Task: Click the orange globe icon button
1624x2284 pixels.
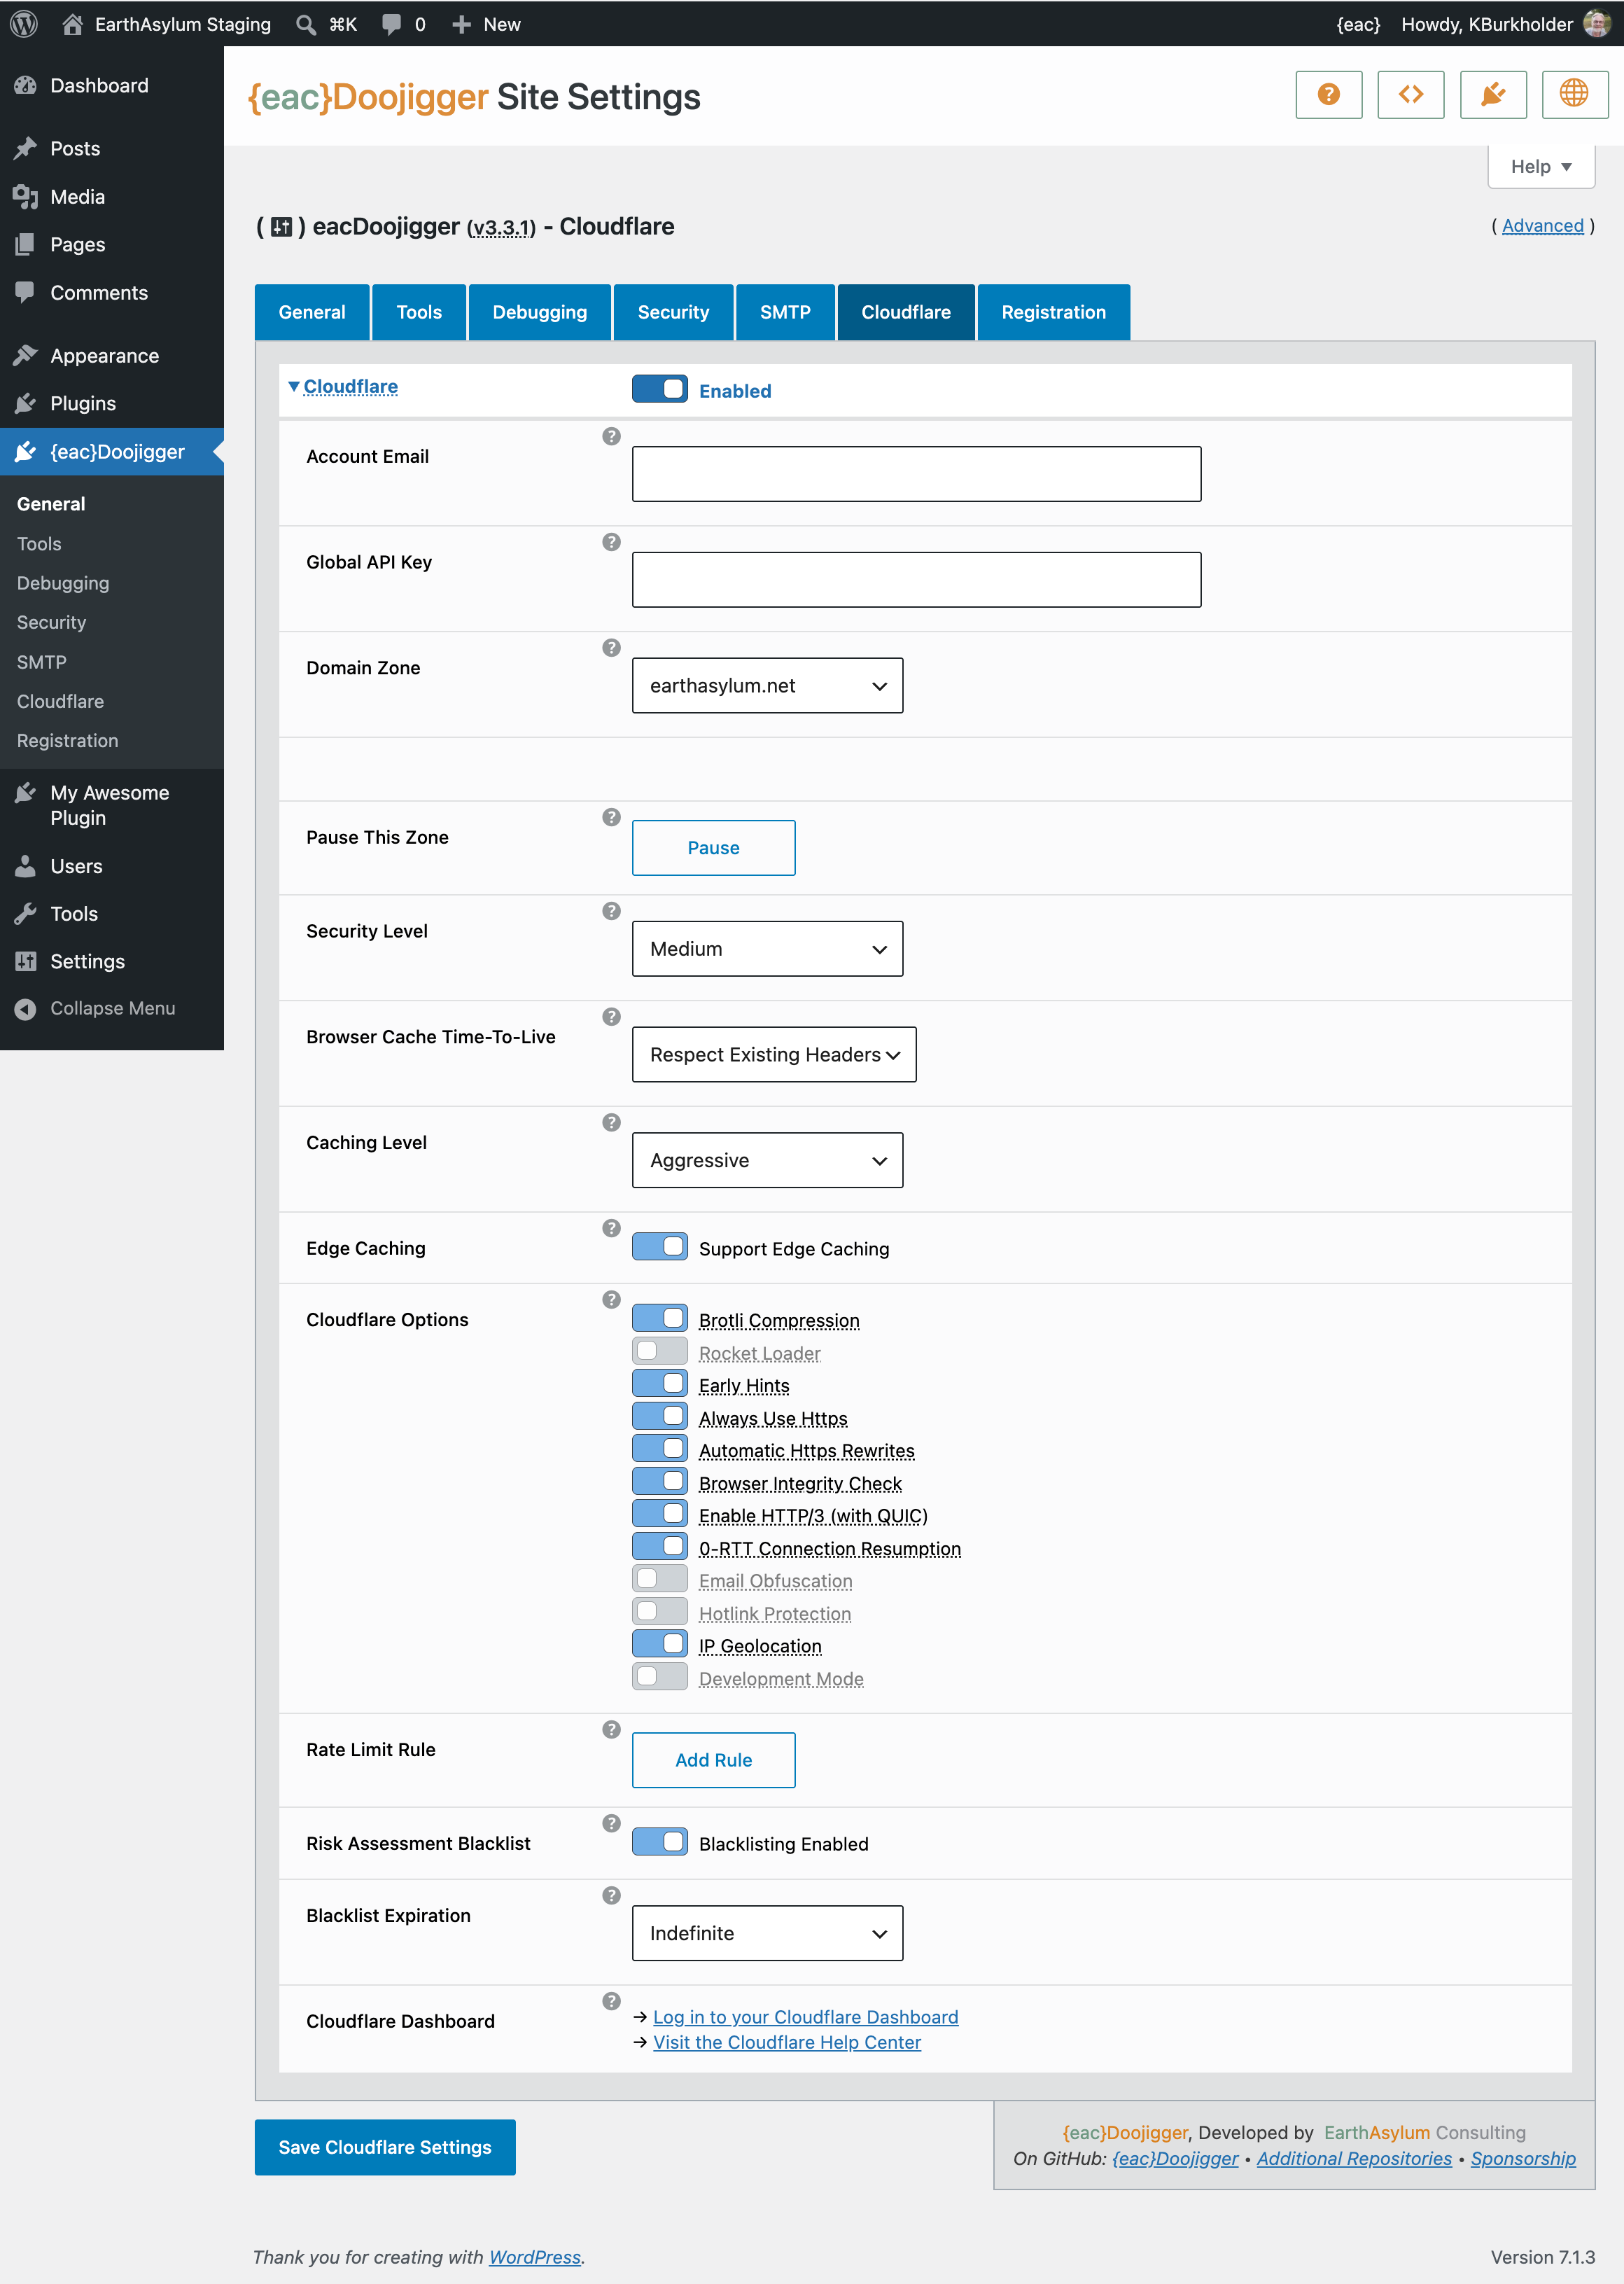Action: point(1575,95)
